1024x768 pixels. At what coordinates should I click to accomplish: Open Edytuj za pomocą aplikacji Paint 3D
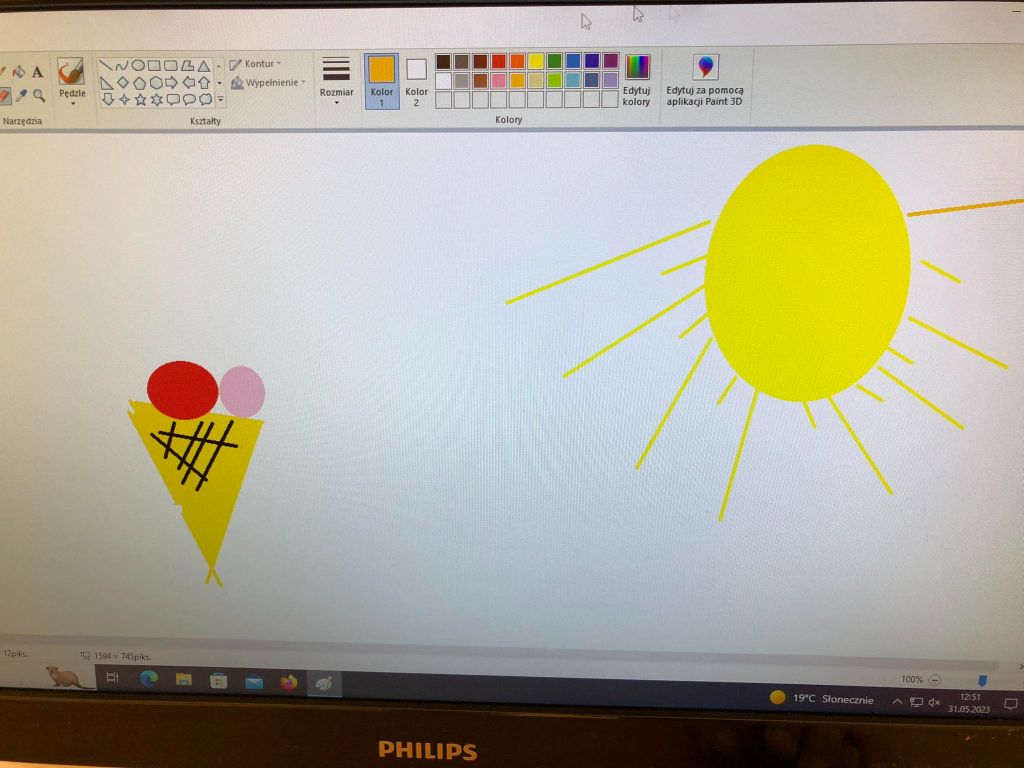705,80
